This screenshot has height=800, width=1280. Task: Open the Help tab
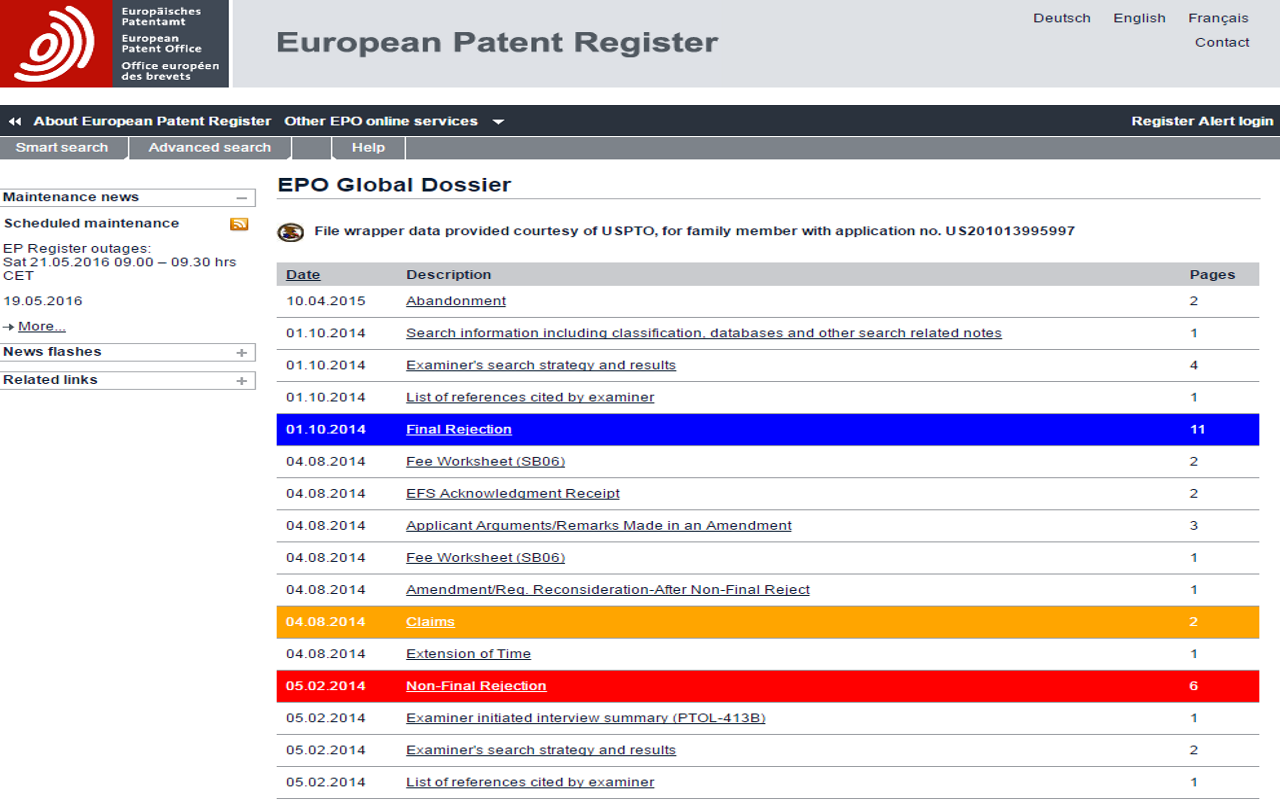pos(368,148)
